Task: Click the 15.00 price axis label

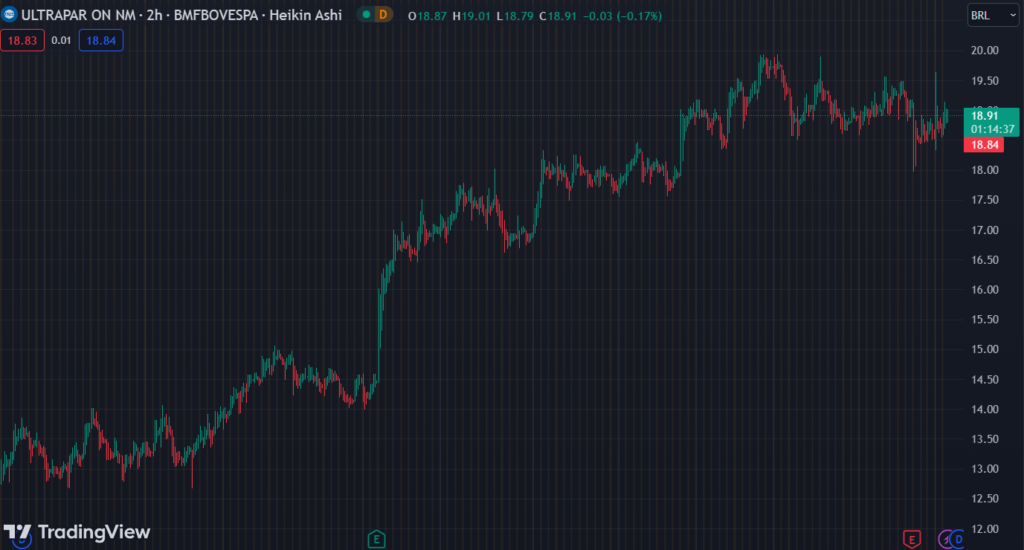Action: click(x=984, y=349)
